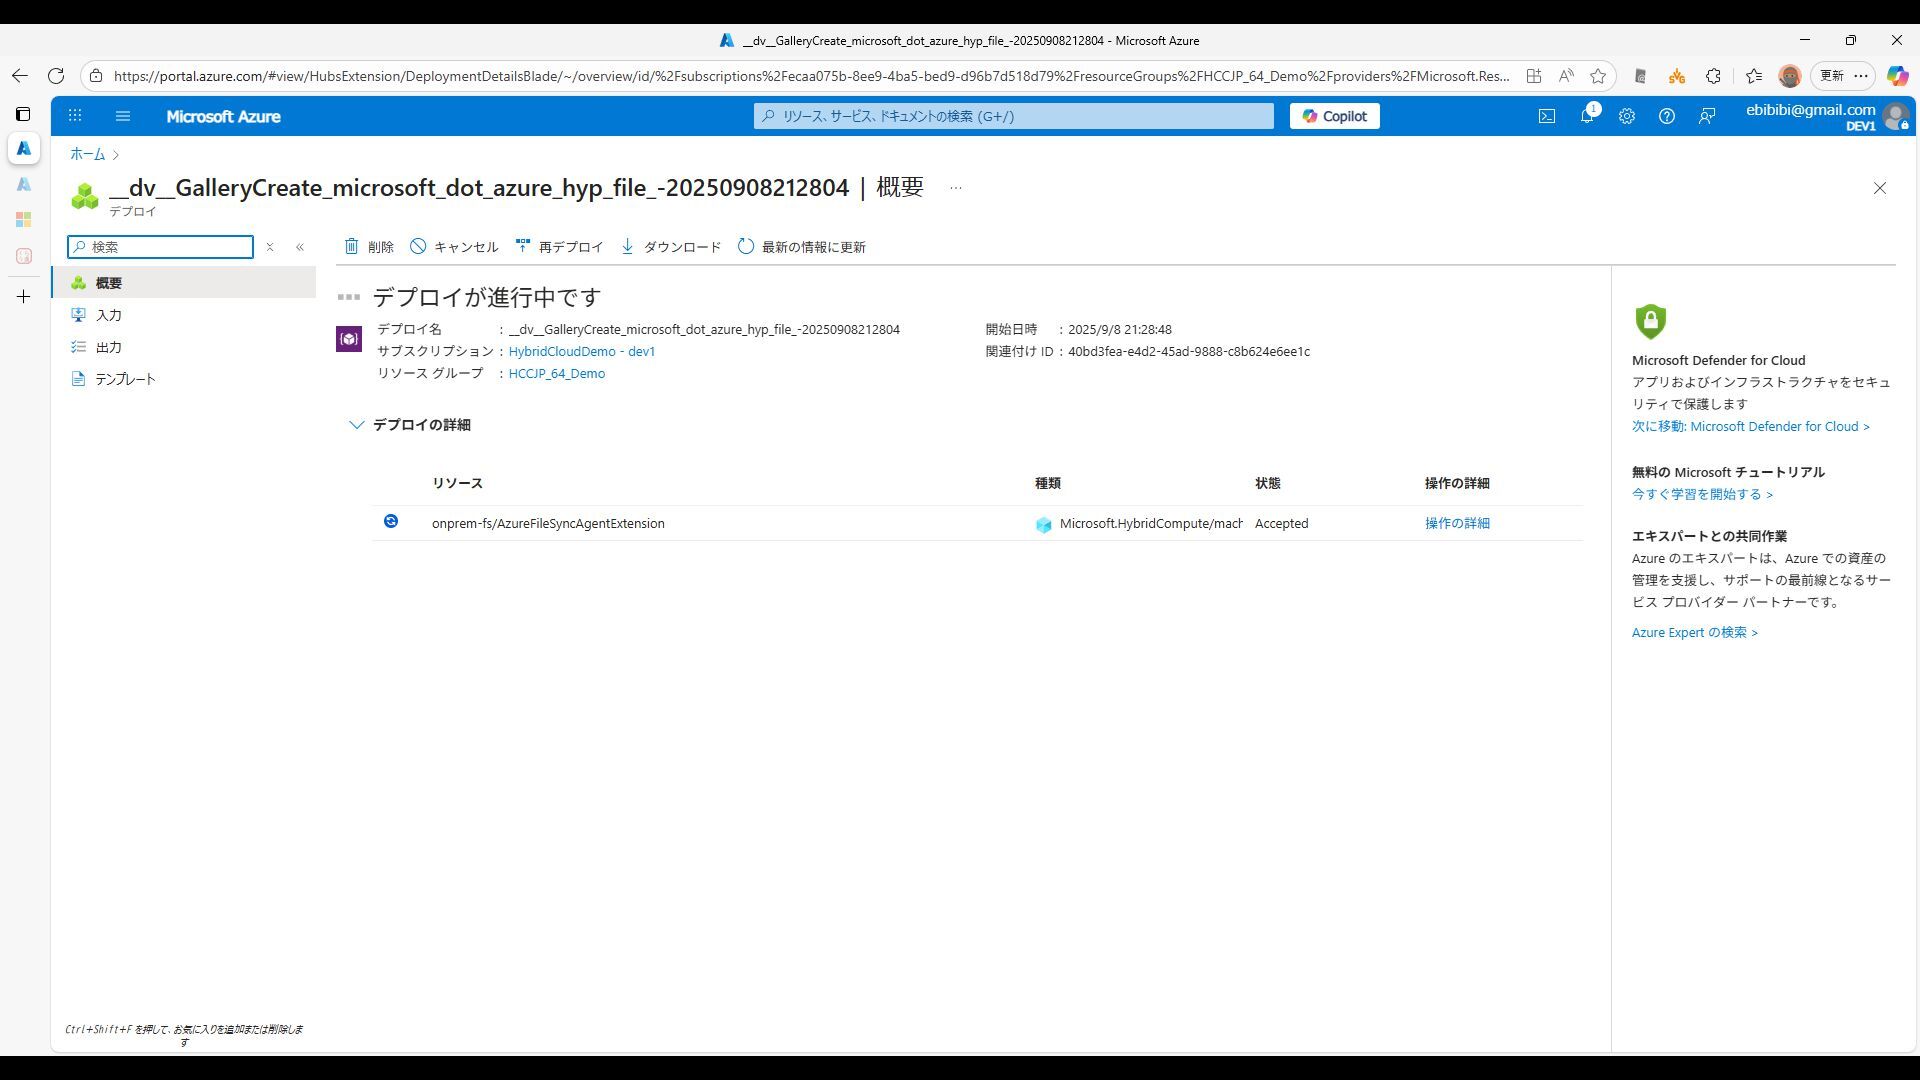Viewport: 1920px width, 1080px height.
Task: Open the favorites list icon in toolbar
Action: coord(1754,76)
